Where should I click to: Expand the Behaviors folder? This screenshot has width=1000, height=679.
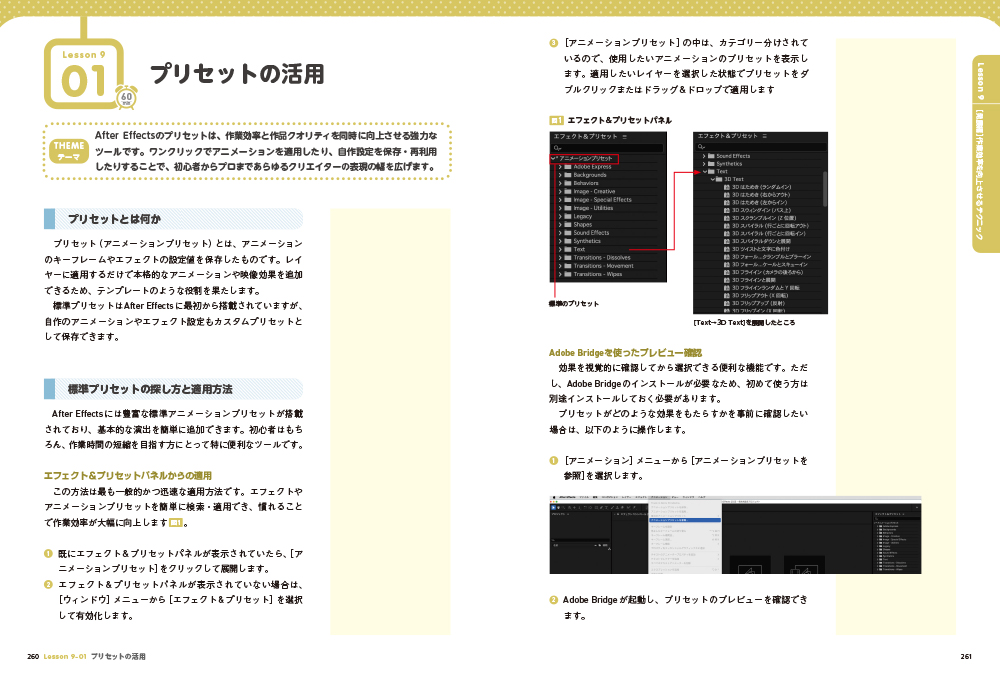tap(560, 183)
